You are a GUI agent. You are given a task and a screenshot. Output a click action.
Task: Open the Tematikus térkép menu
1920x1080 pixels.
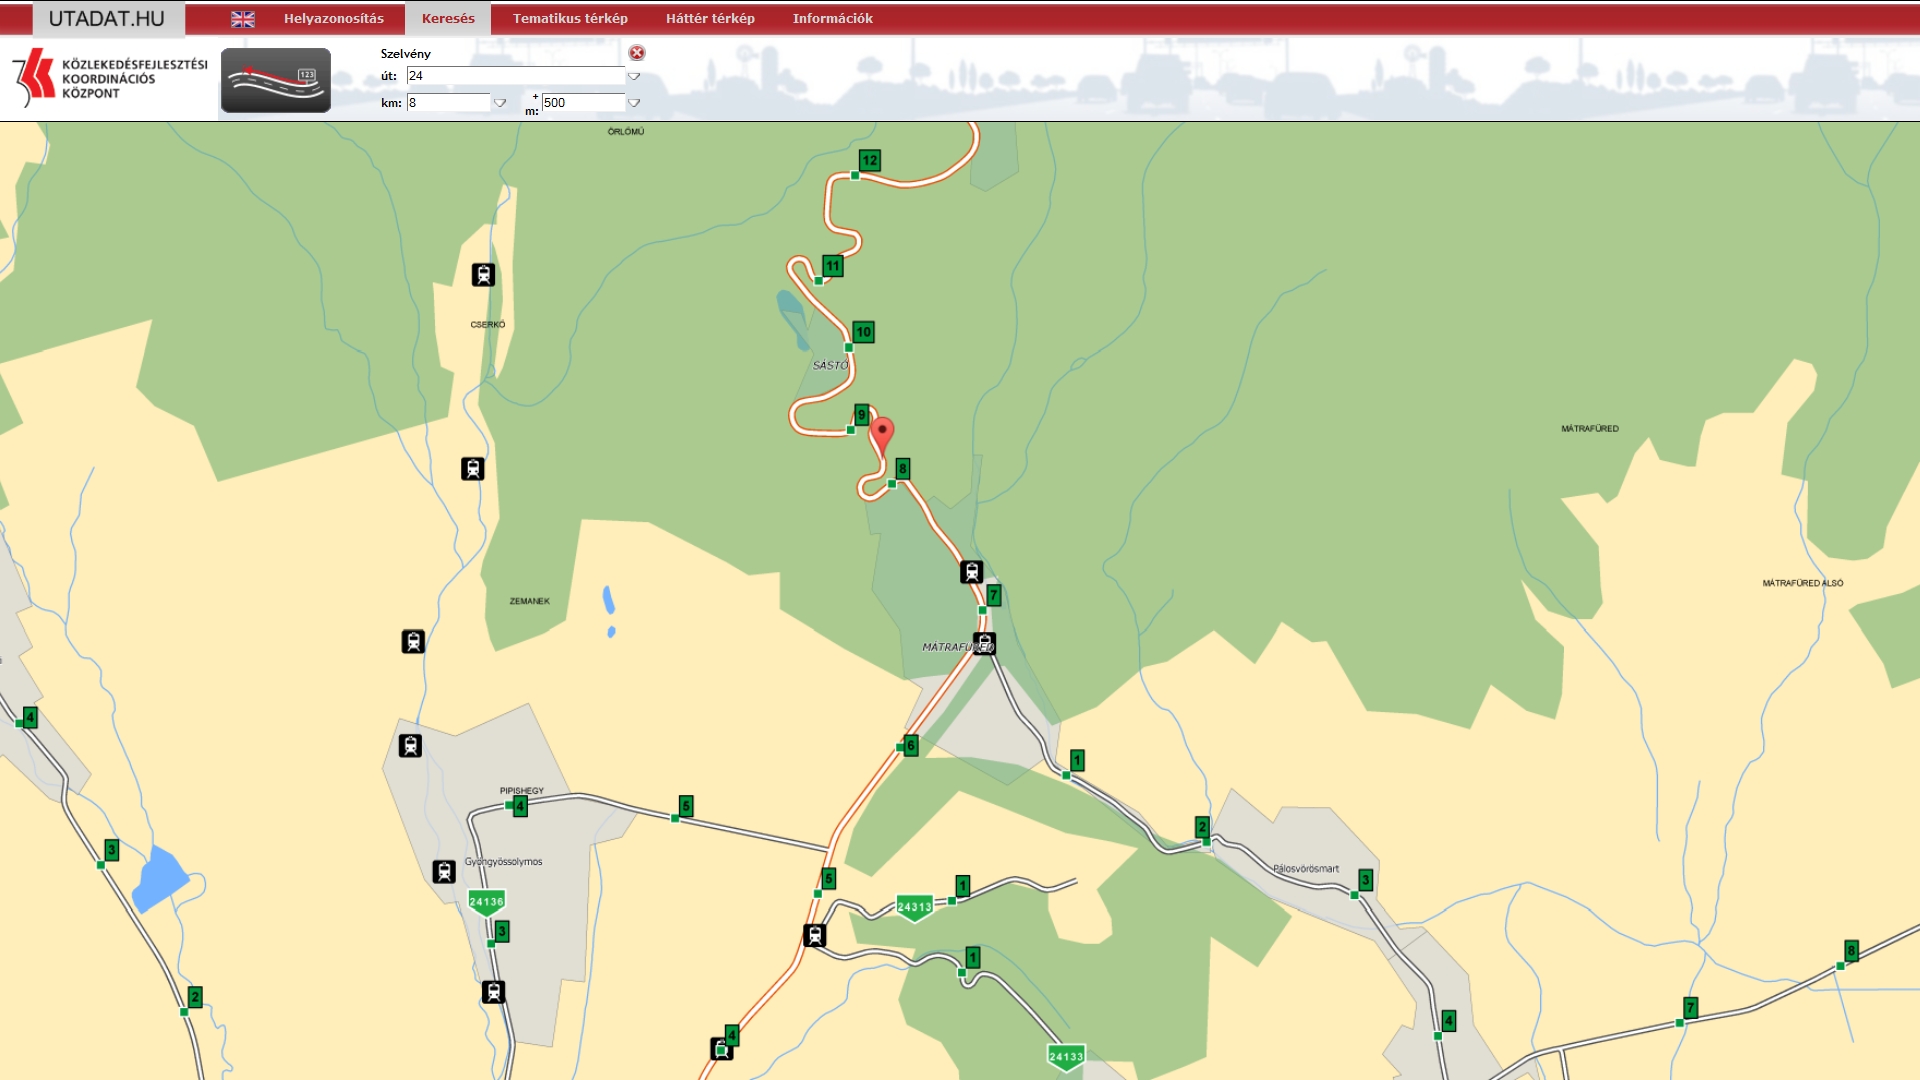570,19
